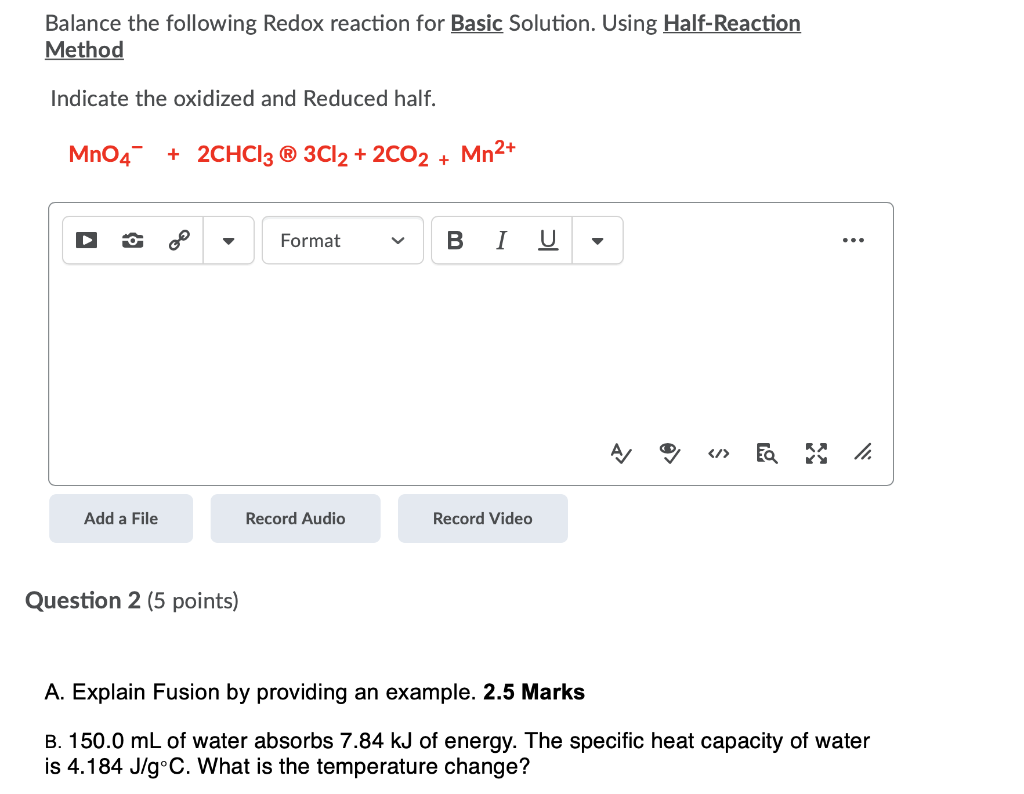Screen dimensions: 1024x794
Task: Click the Insert Quicklink icon
Action: (177, 240)
